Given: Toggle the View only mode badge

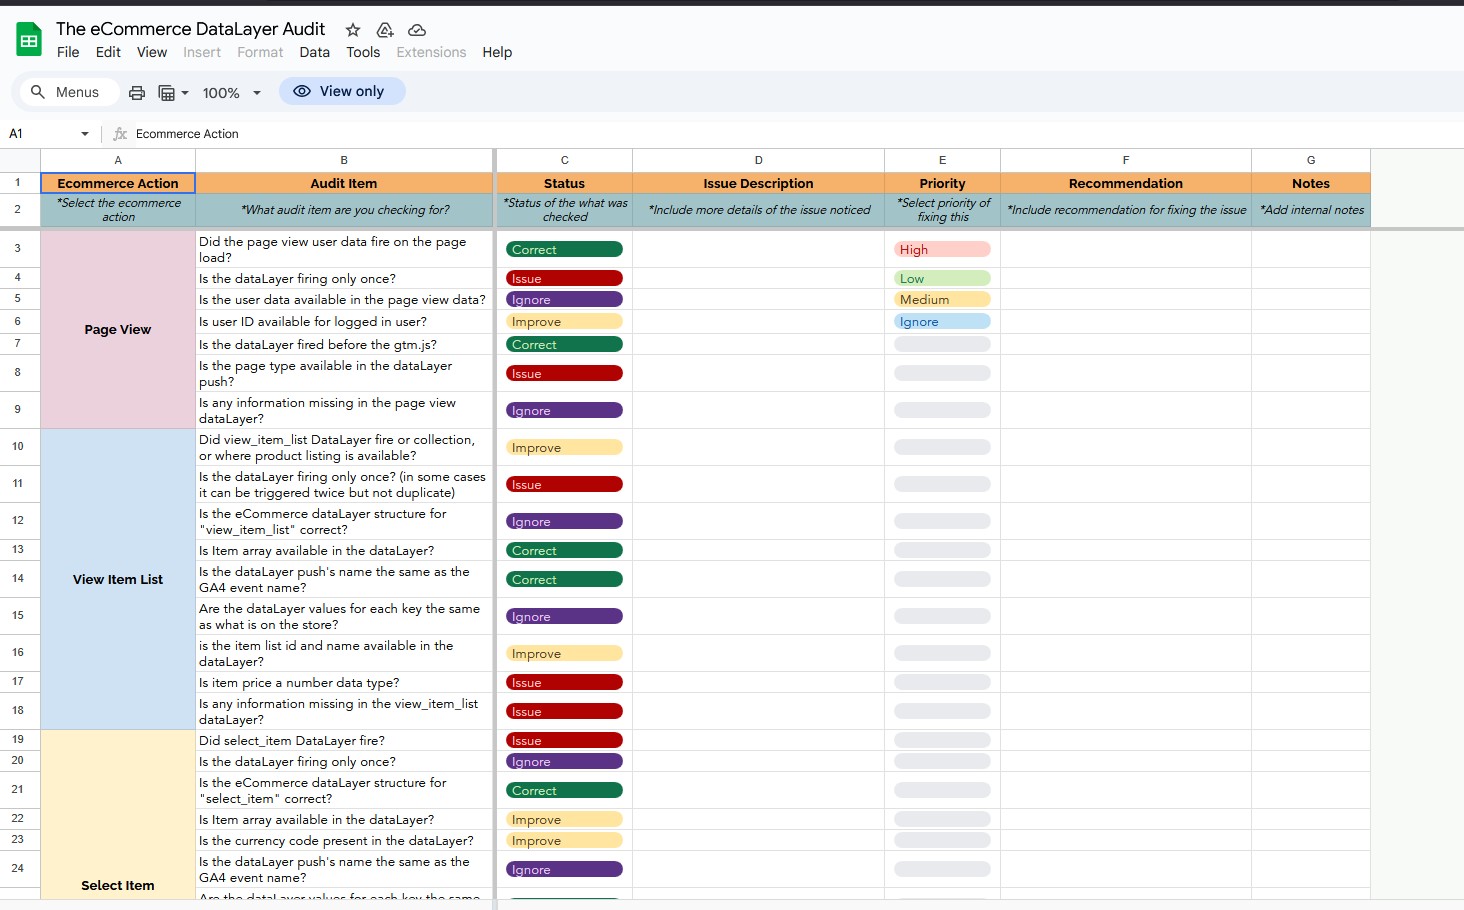Looking at the screenshot, I should [x=342, y=90].
